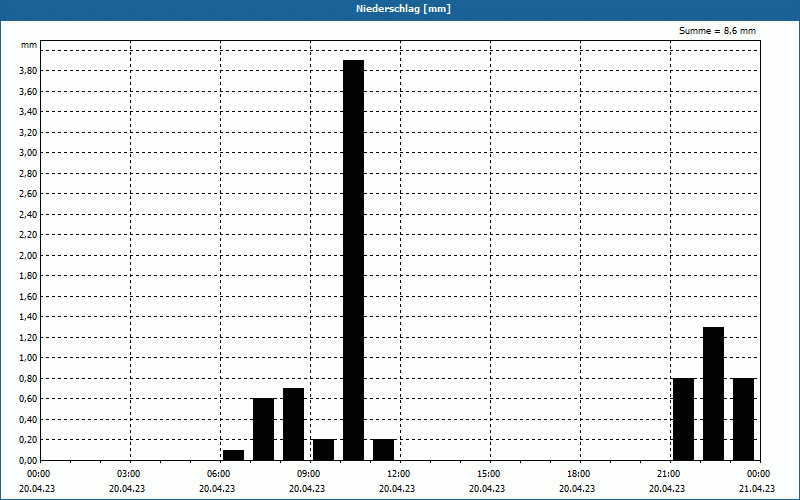Select the '1,00' y-axis value

point(28,358)
